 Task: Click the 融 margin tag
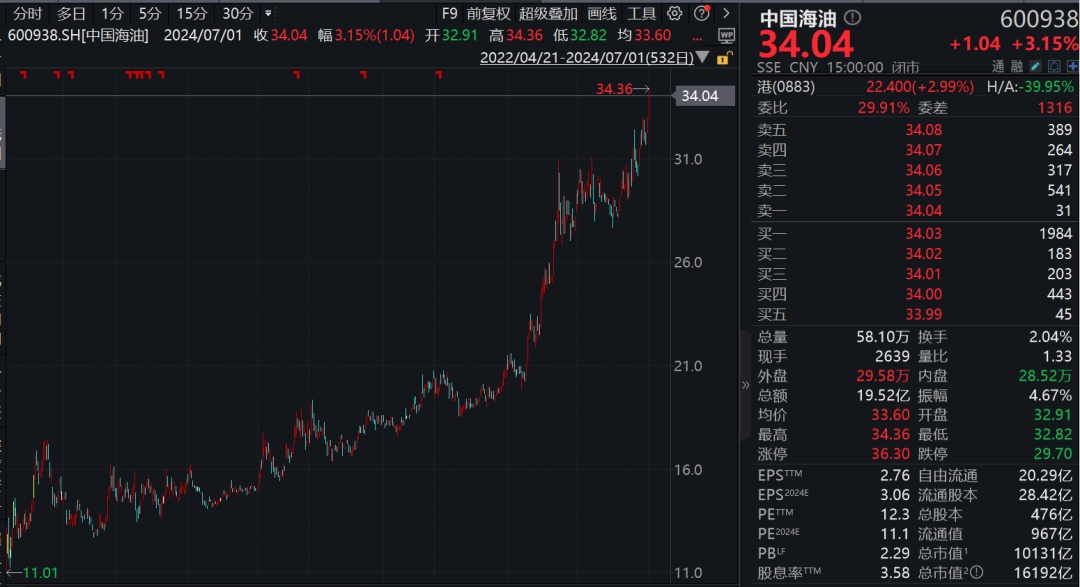pyautogui.click(x=1017, y=66)
